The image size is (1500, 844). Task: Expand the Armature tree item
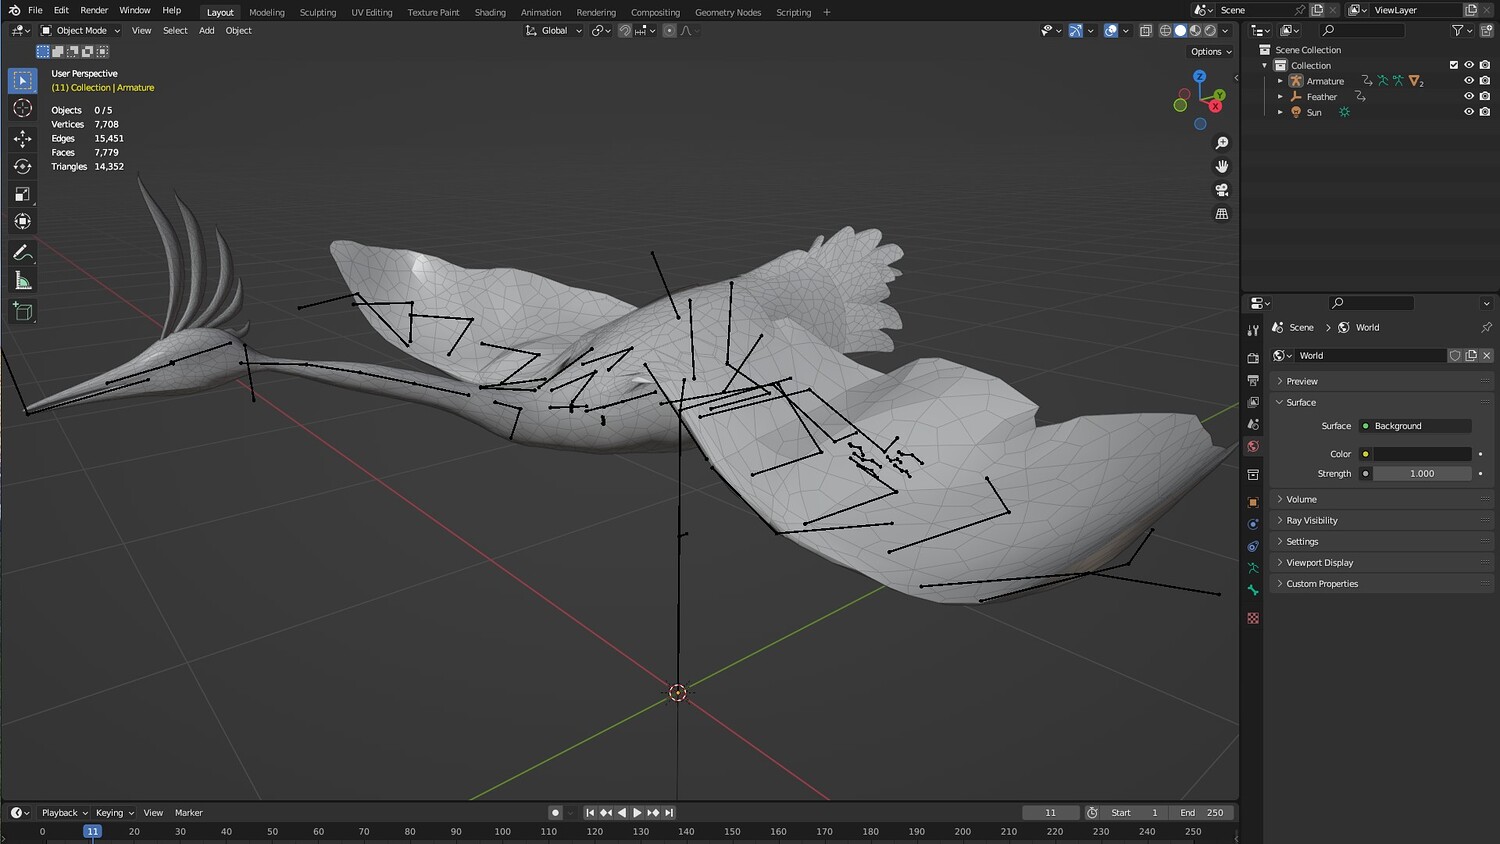click(x=1280, y=81)
